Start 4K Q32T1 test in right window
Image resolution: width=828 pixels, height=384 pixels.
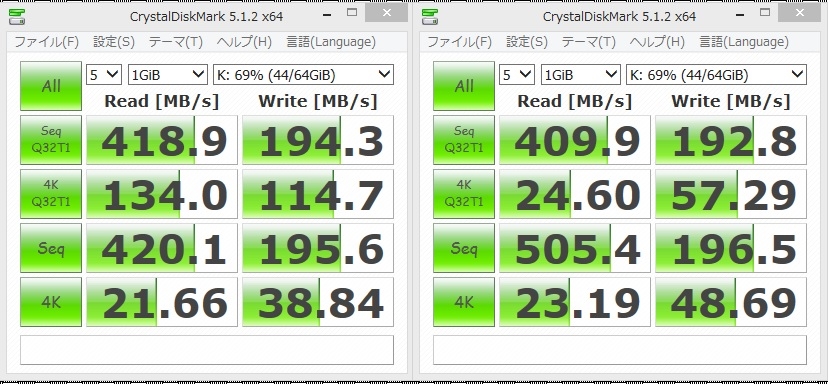coord(464,194)
